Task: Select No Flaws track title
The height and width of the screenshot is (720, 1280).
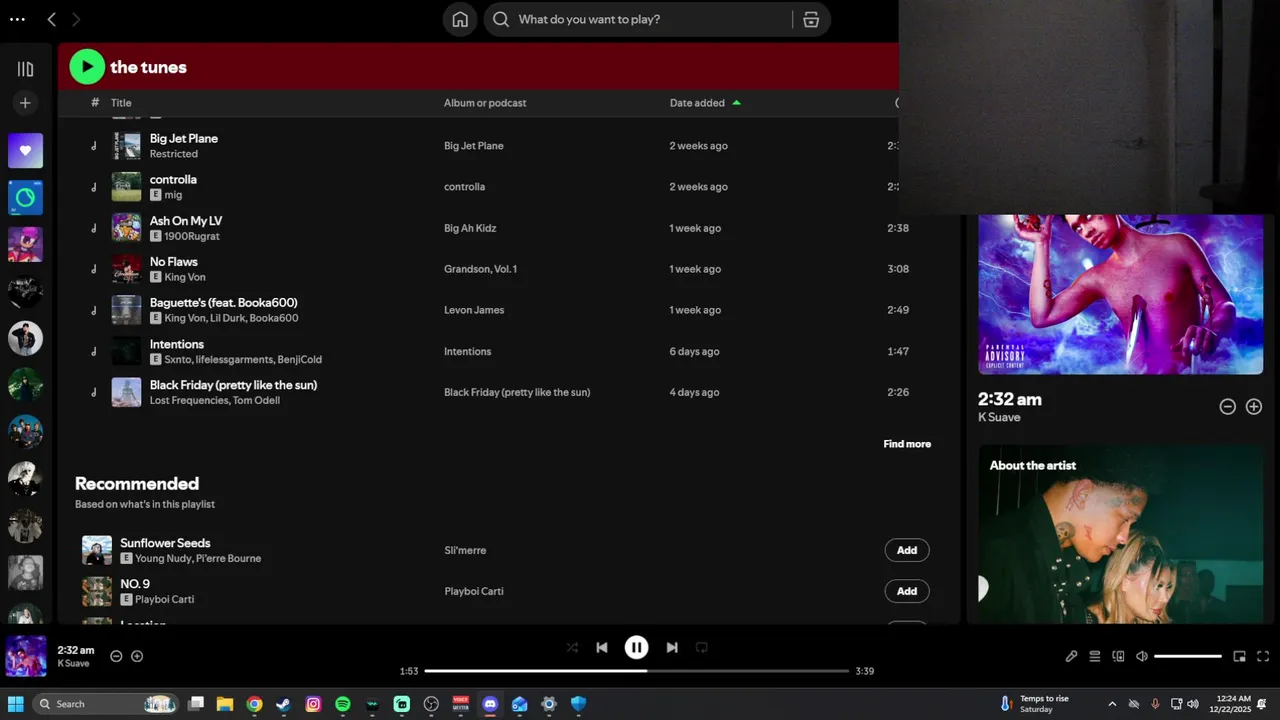Action: [x=174, y=261]
